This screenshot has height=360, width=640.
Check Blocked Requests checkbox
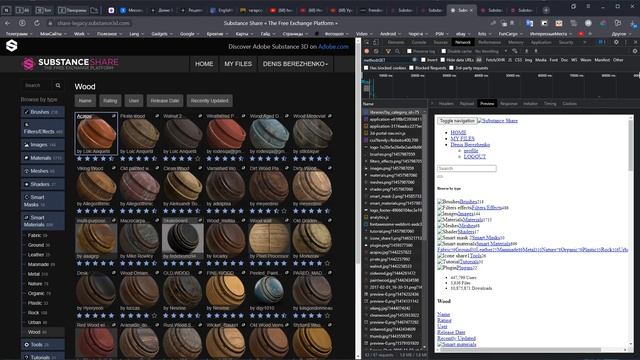tap(411, 68)
